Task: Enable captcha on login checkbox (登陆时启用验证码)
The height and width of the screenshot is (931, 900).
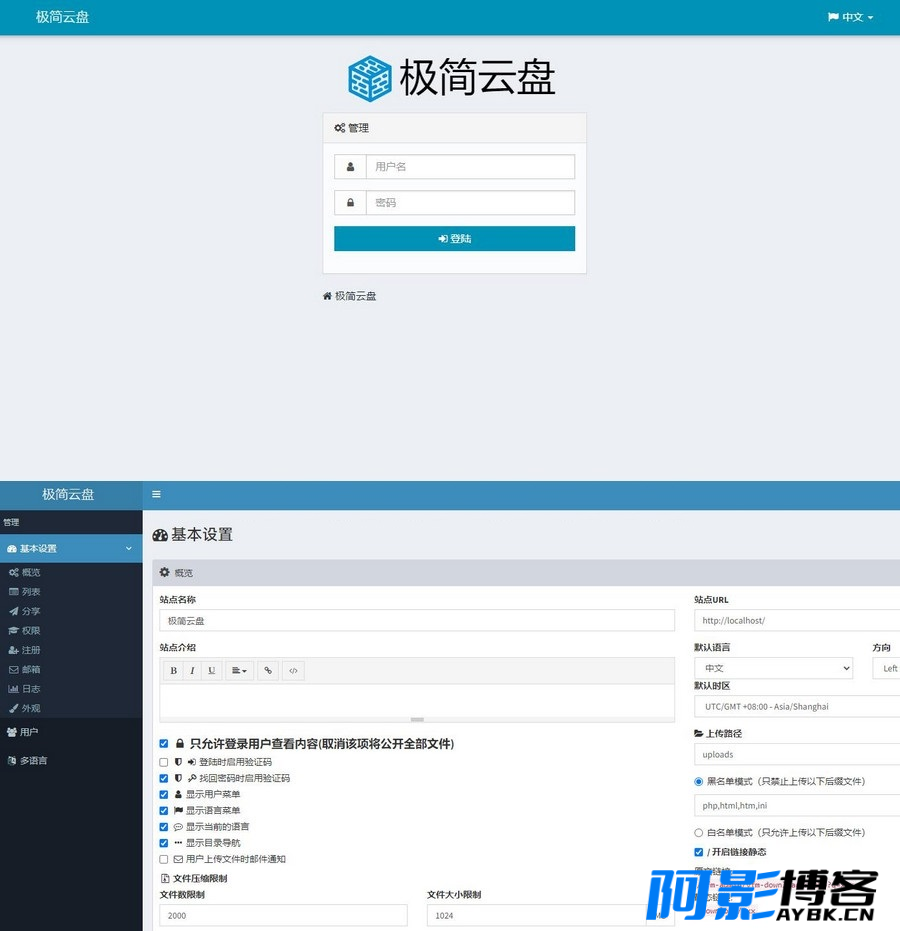Action: tap(164, 762)
